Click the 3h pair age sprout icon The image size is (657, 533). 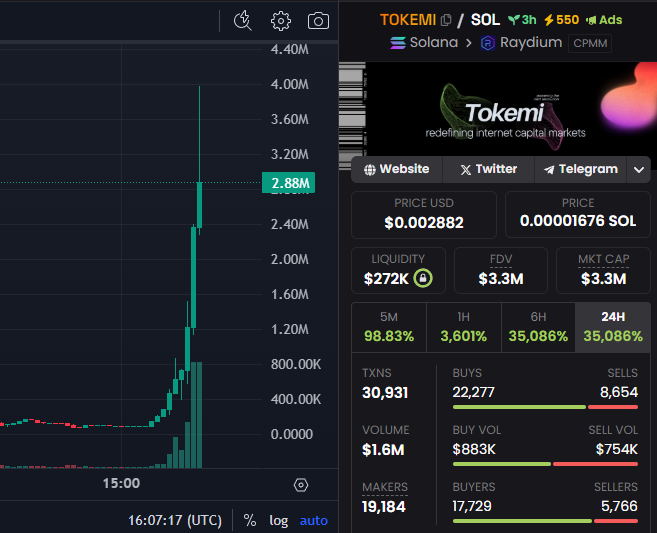tap(514, 20)
